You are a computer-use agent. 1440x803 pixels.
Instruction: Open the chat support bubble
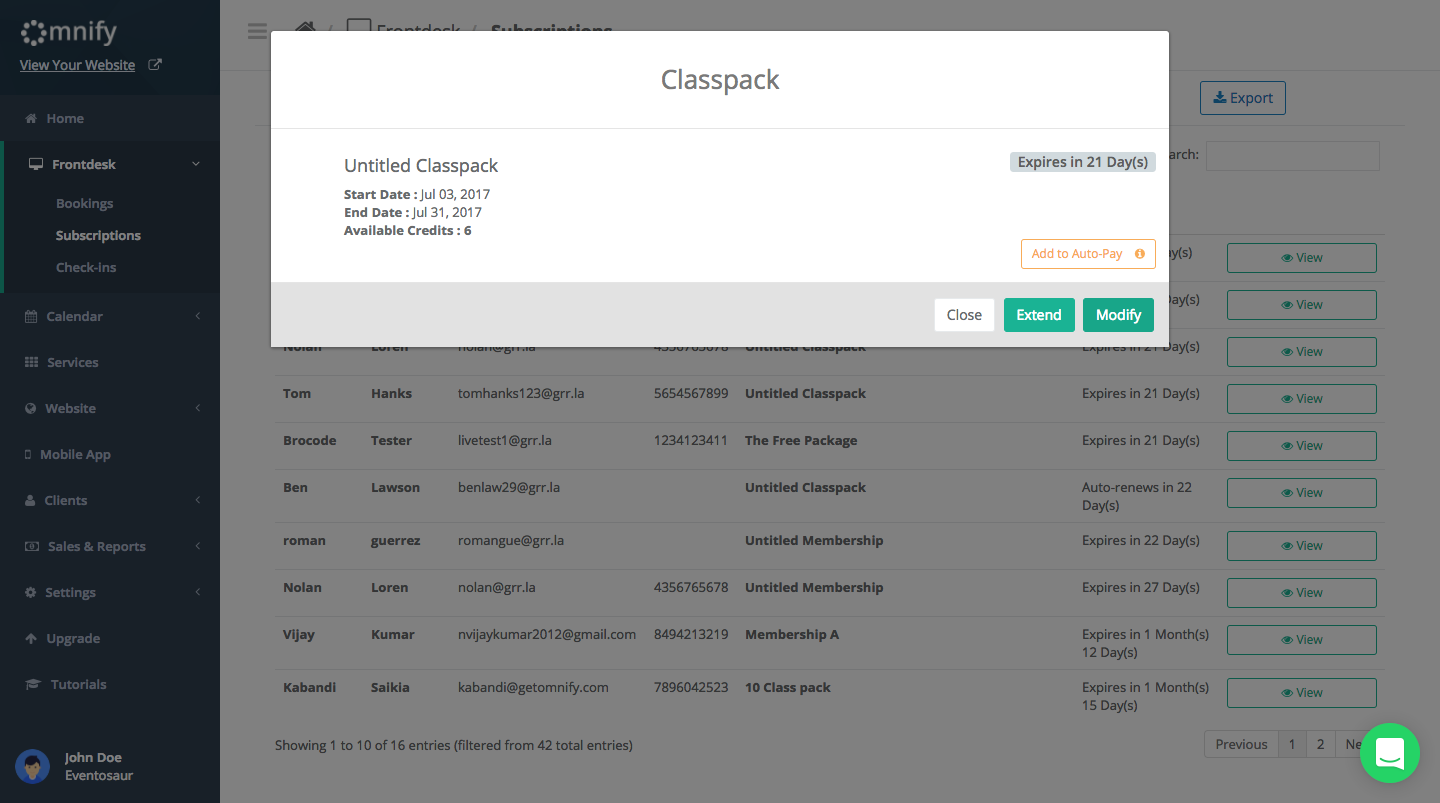pyautogui.click(x=1390, y=753)
